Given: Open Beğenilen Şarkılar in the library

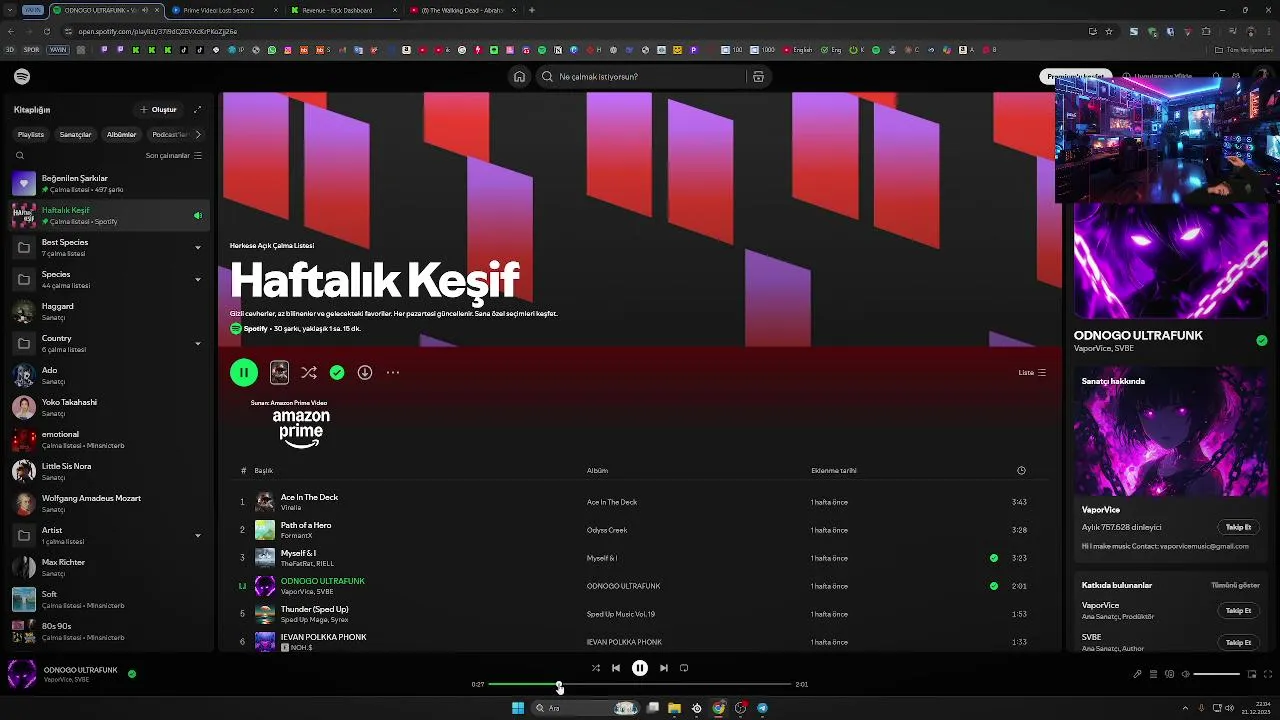Looking at the screenshot, I should [x=108, y=184].
